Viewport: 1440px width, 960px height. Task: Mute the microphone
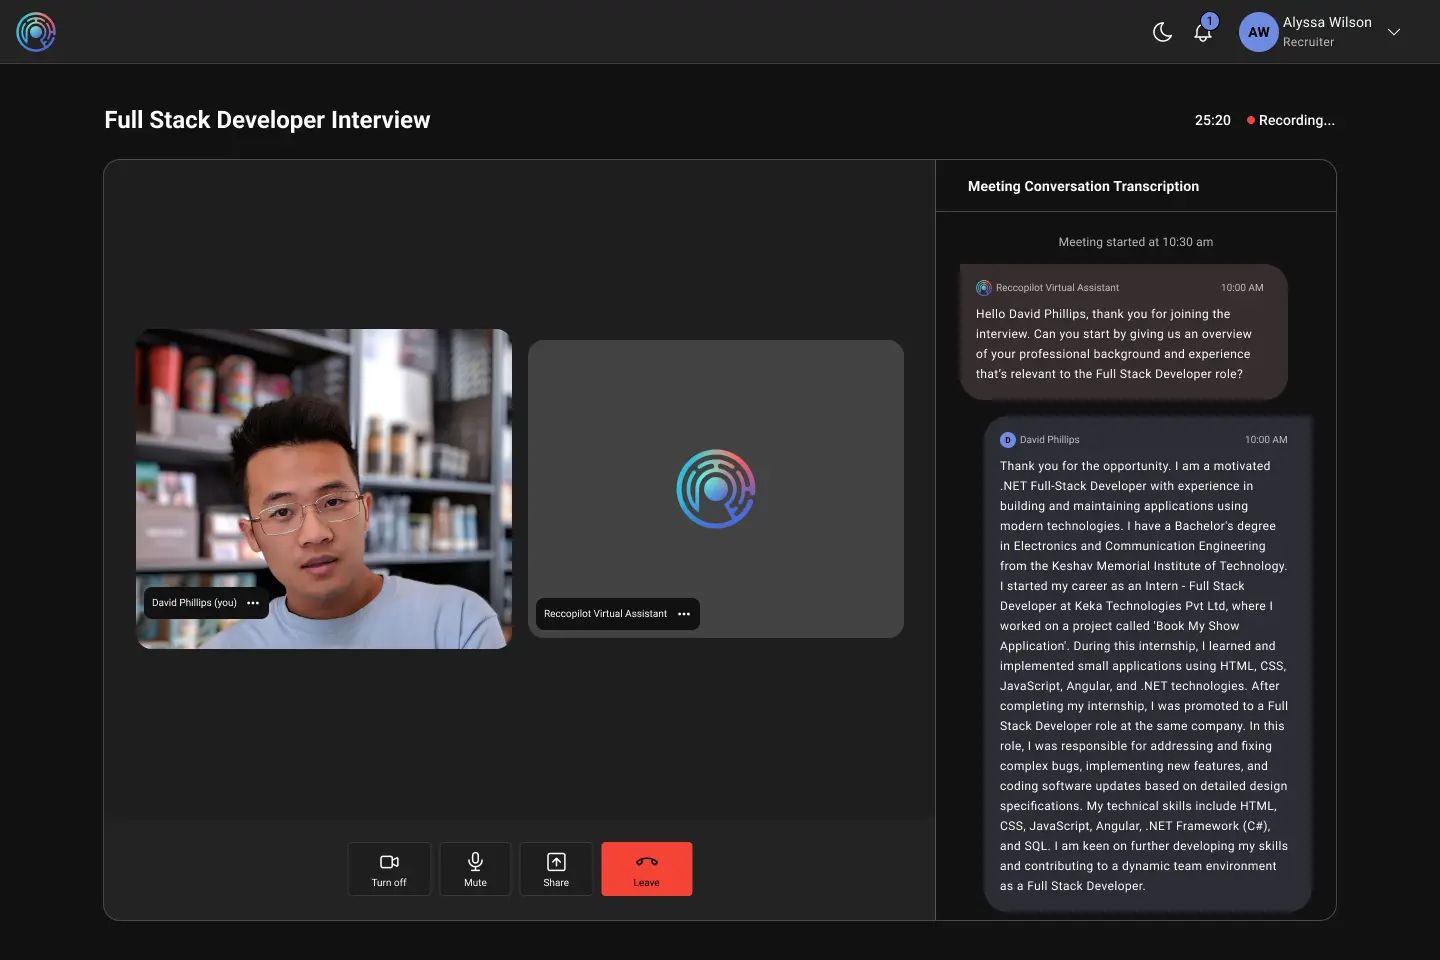[x=475, y=869]
